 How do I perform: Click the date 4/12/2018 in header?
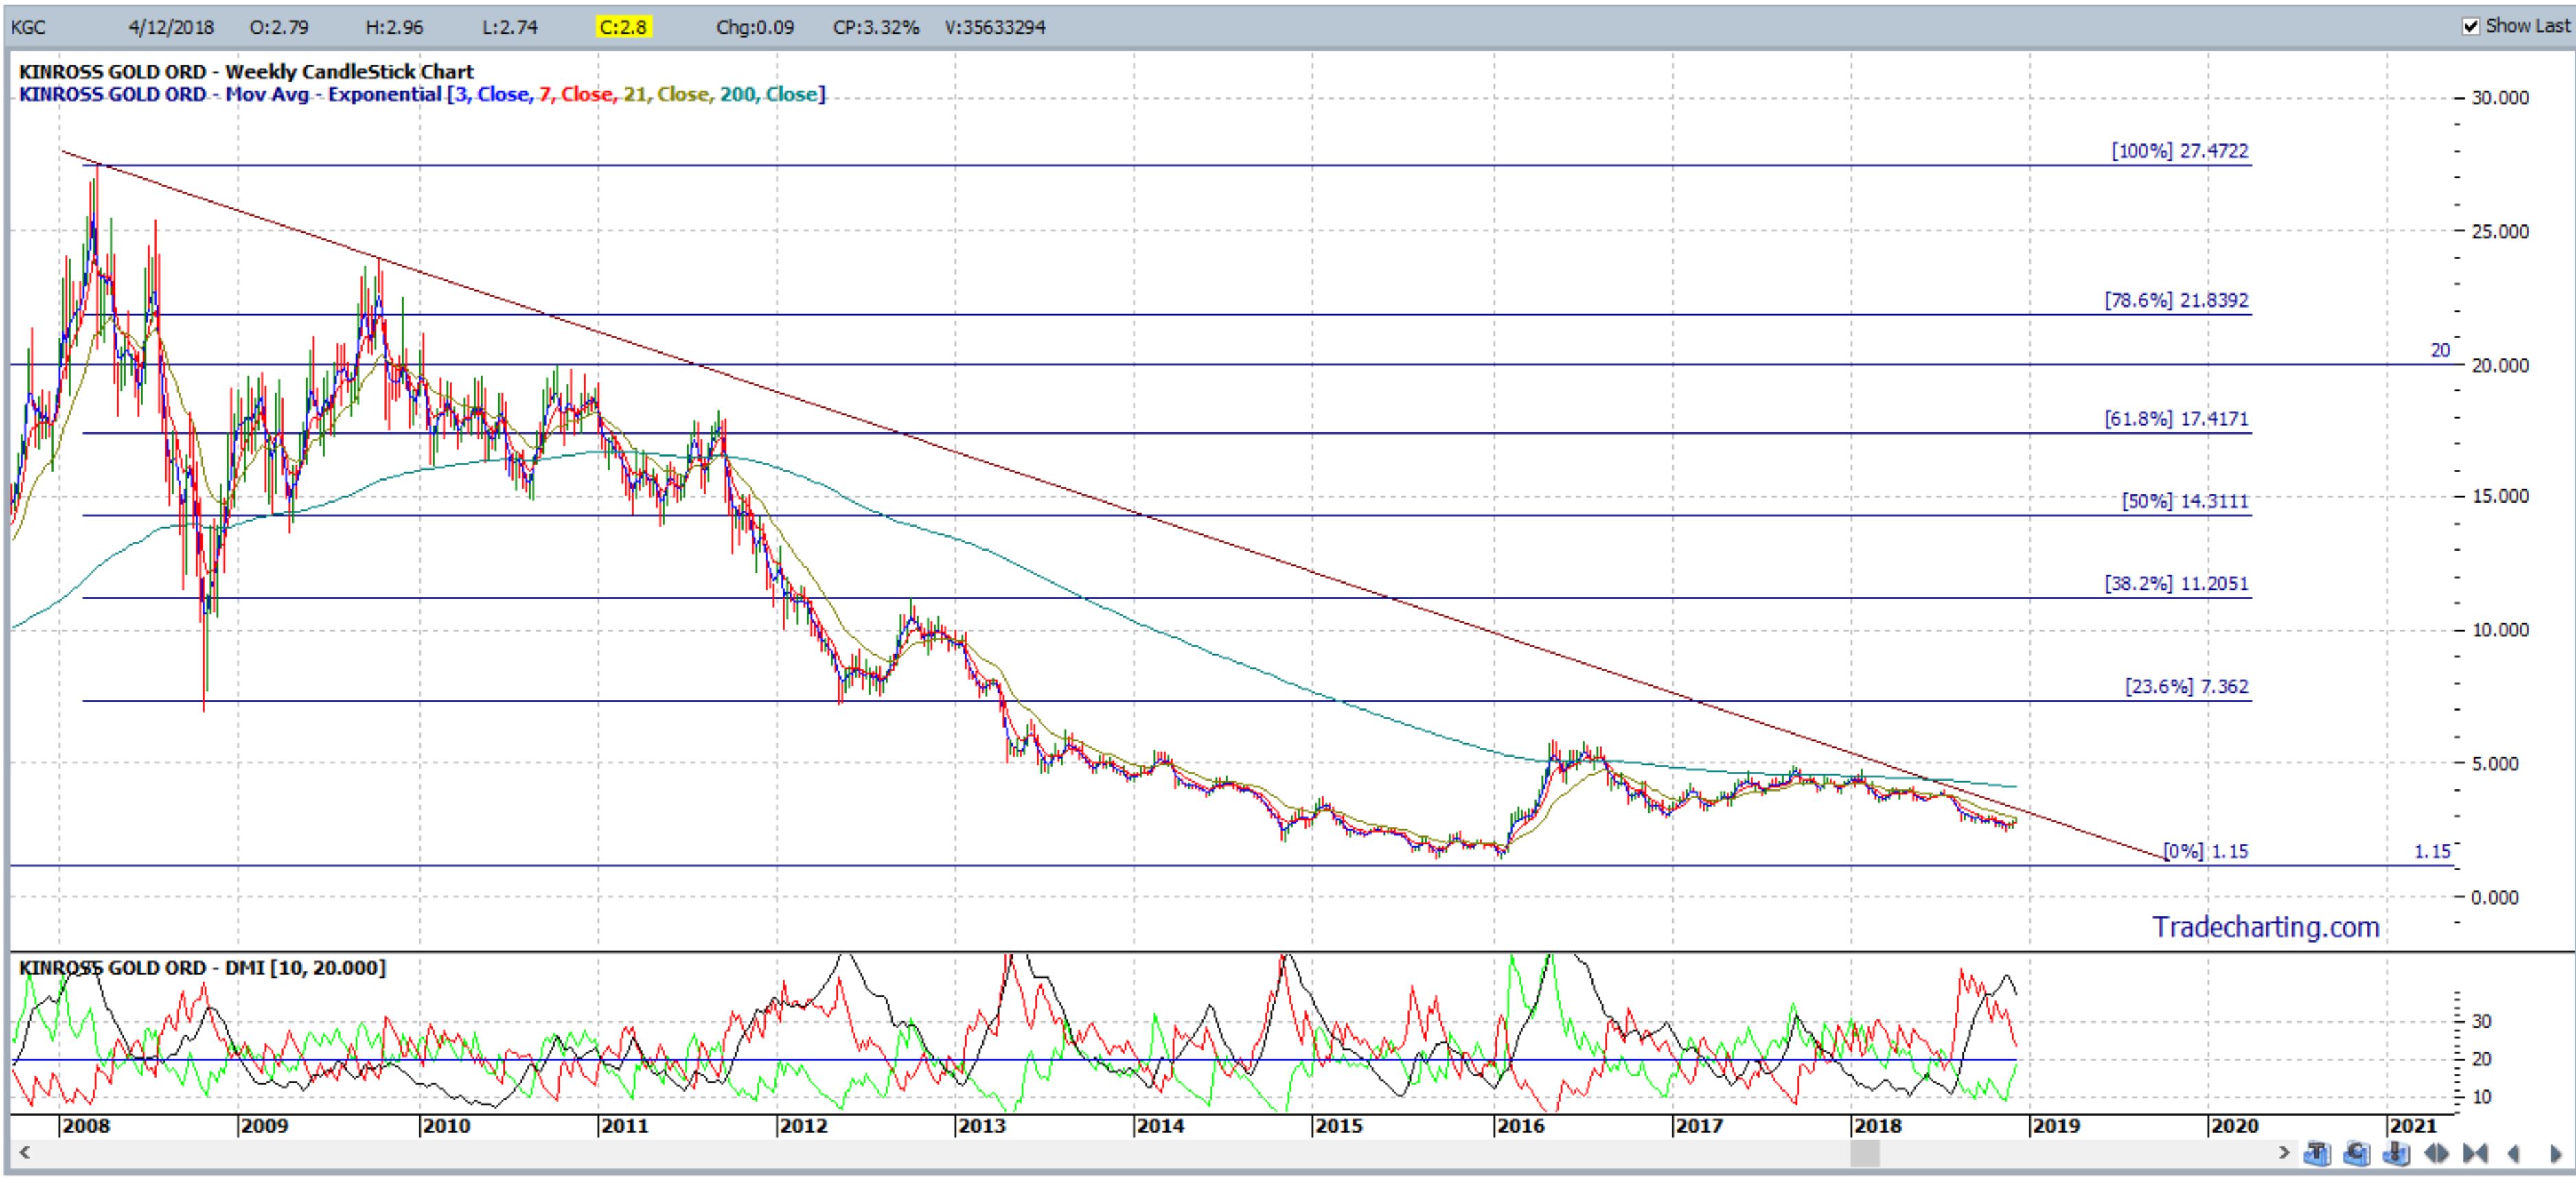[170, 27]
